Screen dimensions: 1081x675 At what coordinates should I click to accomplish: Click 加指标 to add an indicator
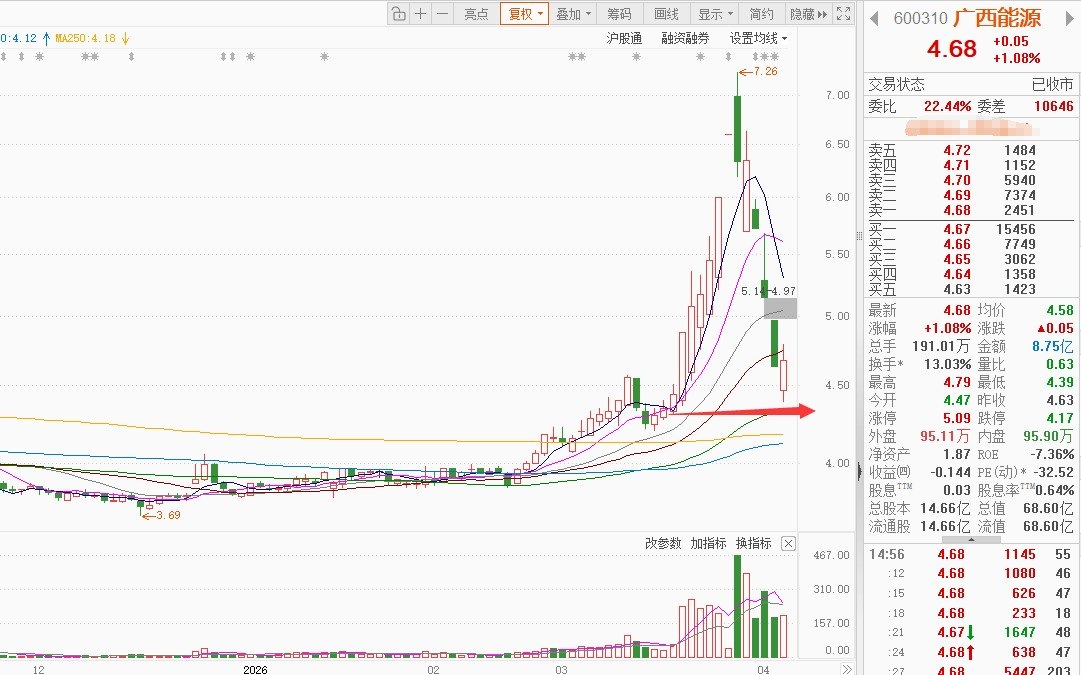point(708,543)
